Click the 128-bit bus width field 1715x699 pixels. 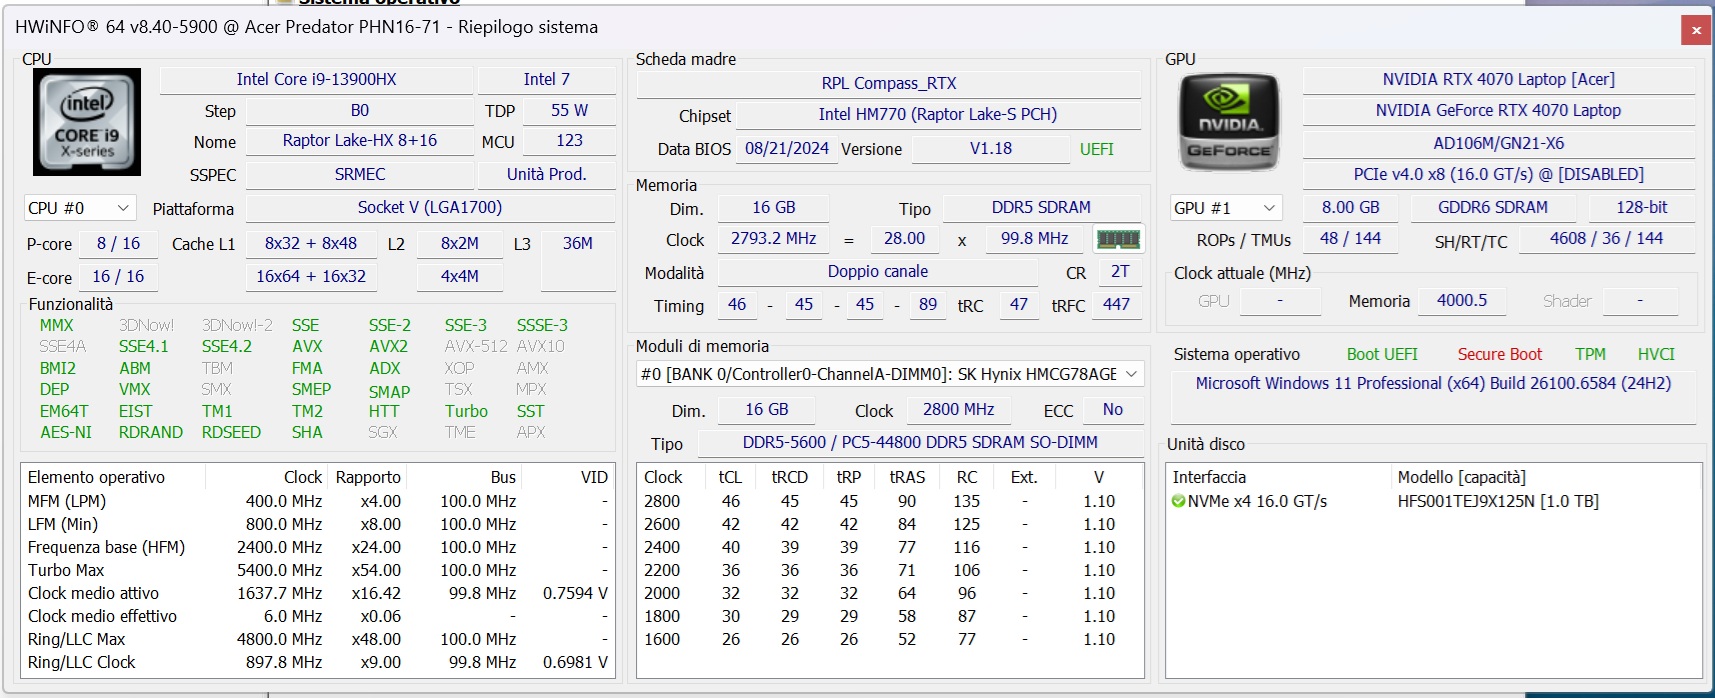click(x=1642, y=208)
